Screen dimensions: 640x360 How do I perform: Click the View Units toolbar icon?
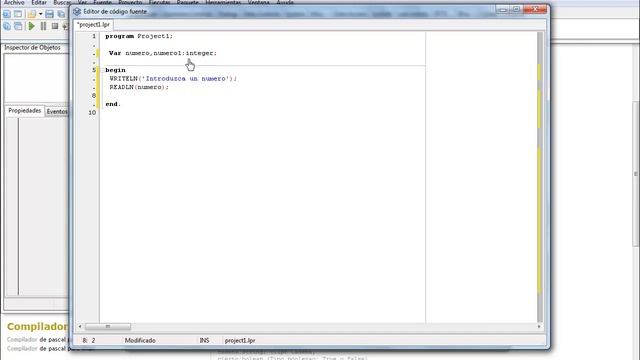point(7,26)
